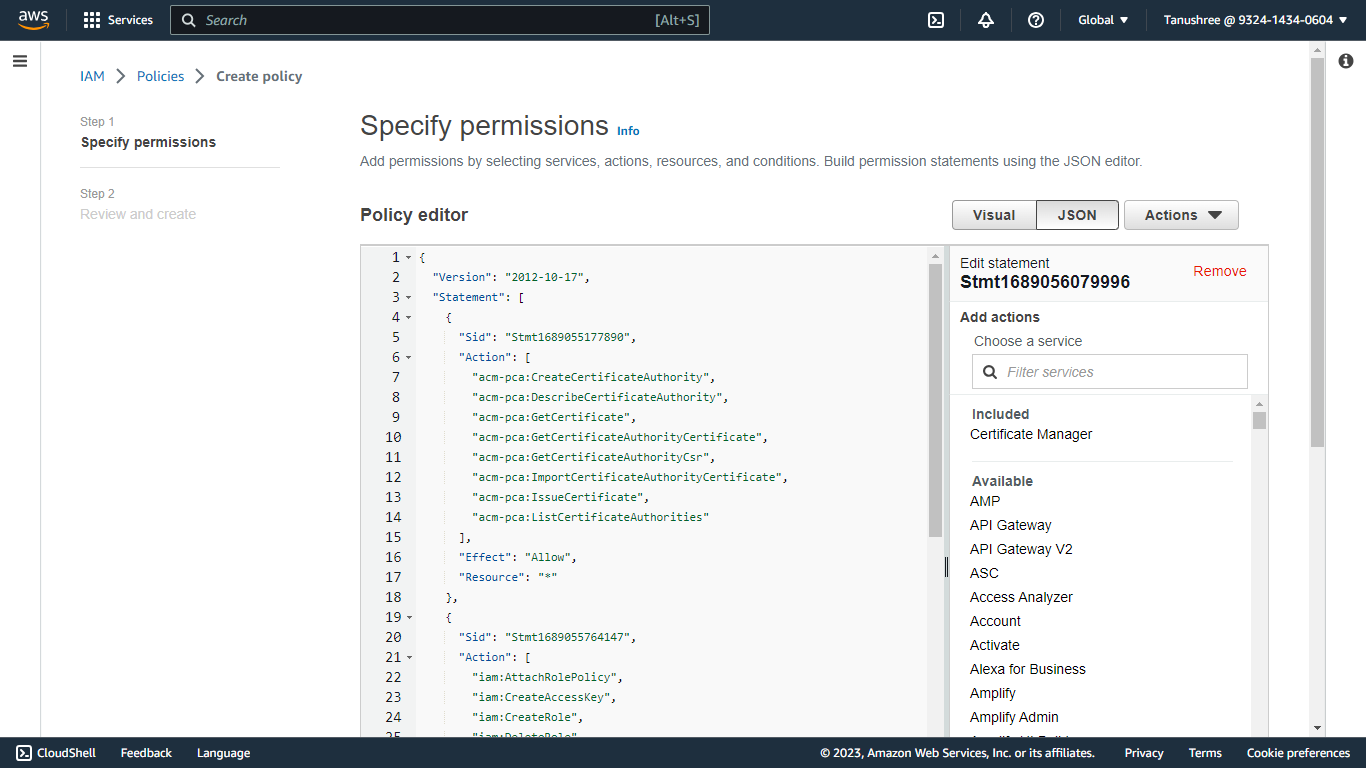This screenshot has height=768, width=1366.
Task: Click the editor panel splitter handle
Action: [946, 567]
